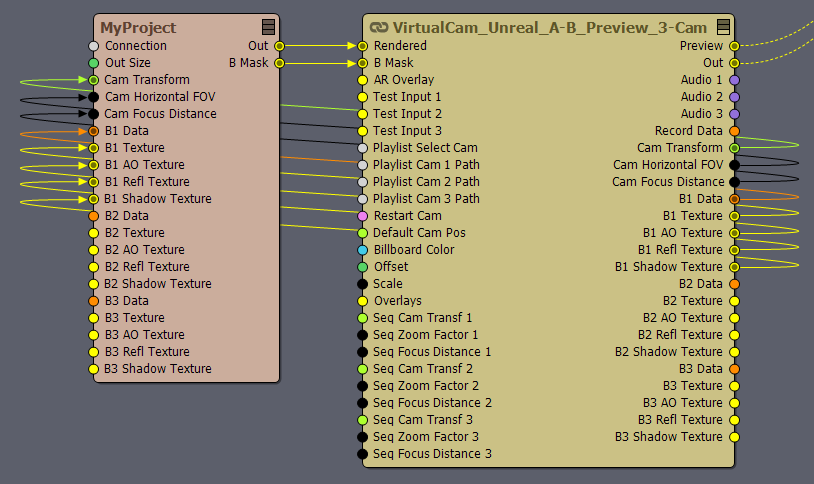Select the MyProject node title
The image size is (814, 484).
click(138, 28)
